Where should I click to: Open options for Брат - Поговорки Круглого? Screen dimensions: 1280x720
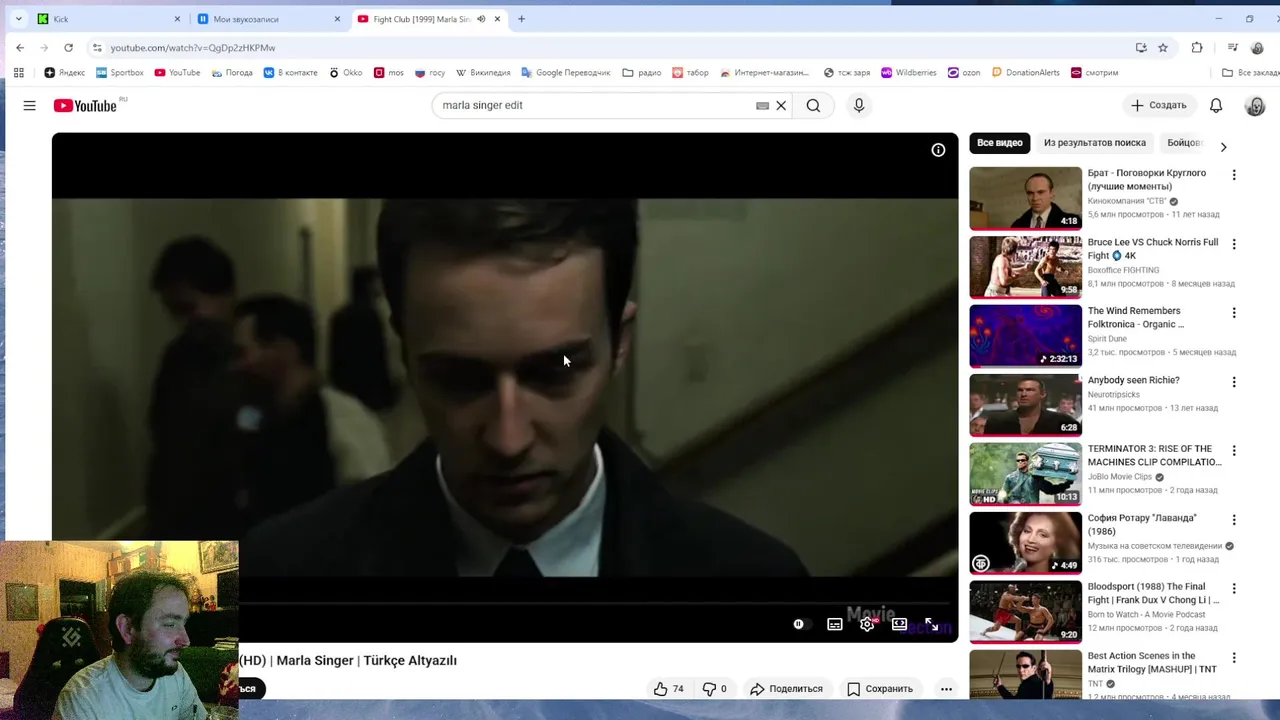point(1234,175)
